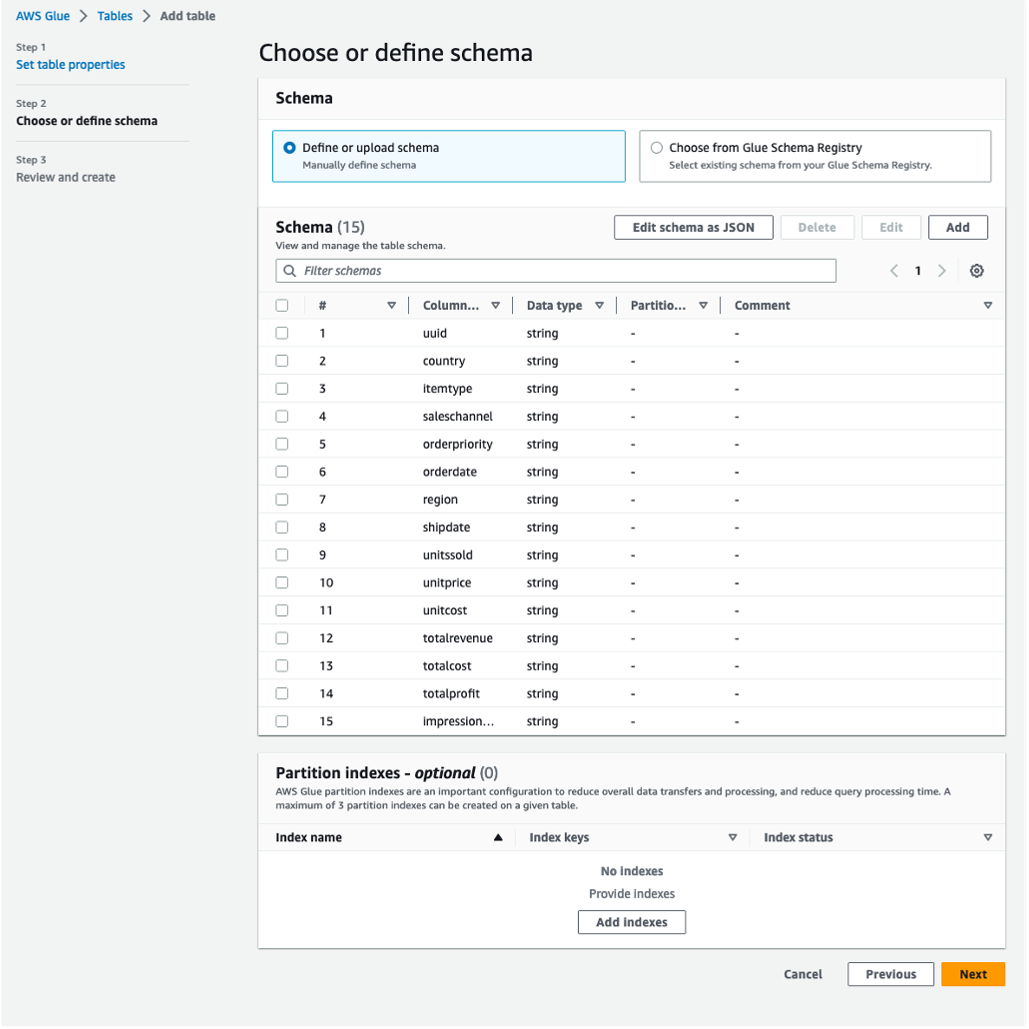Click the Add schema column button
This screenshot has height=1029, width=1029.
click(x=957, y=228)
